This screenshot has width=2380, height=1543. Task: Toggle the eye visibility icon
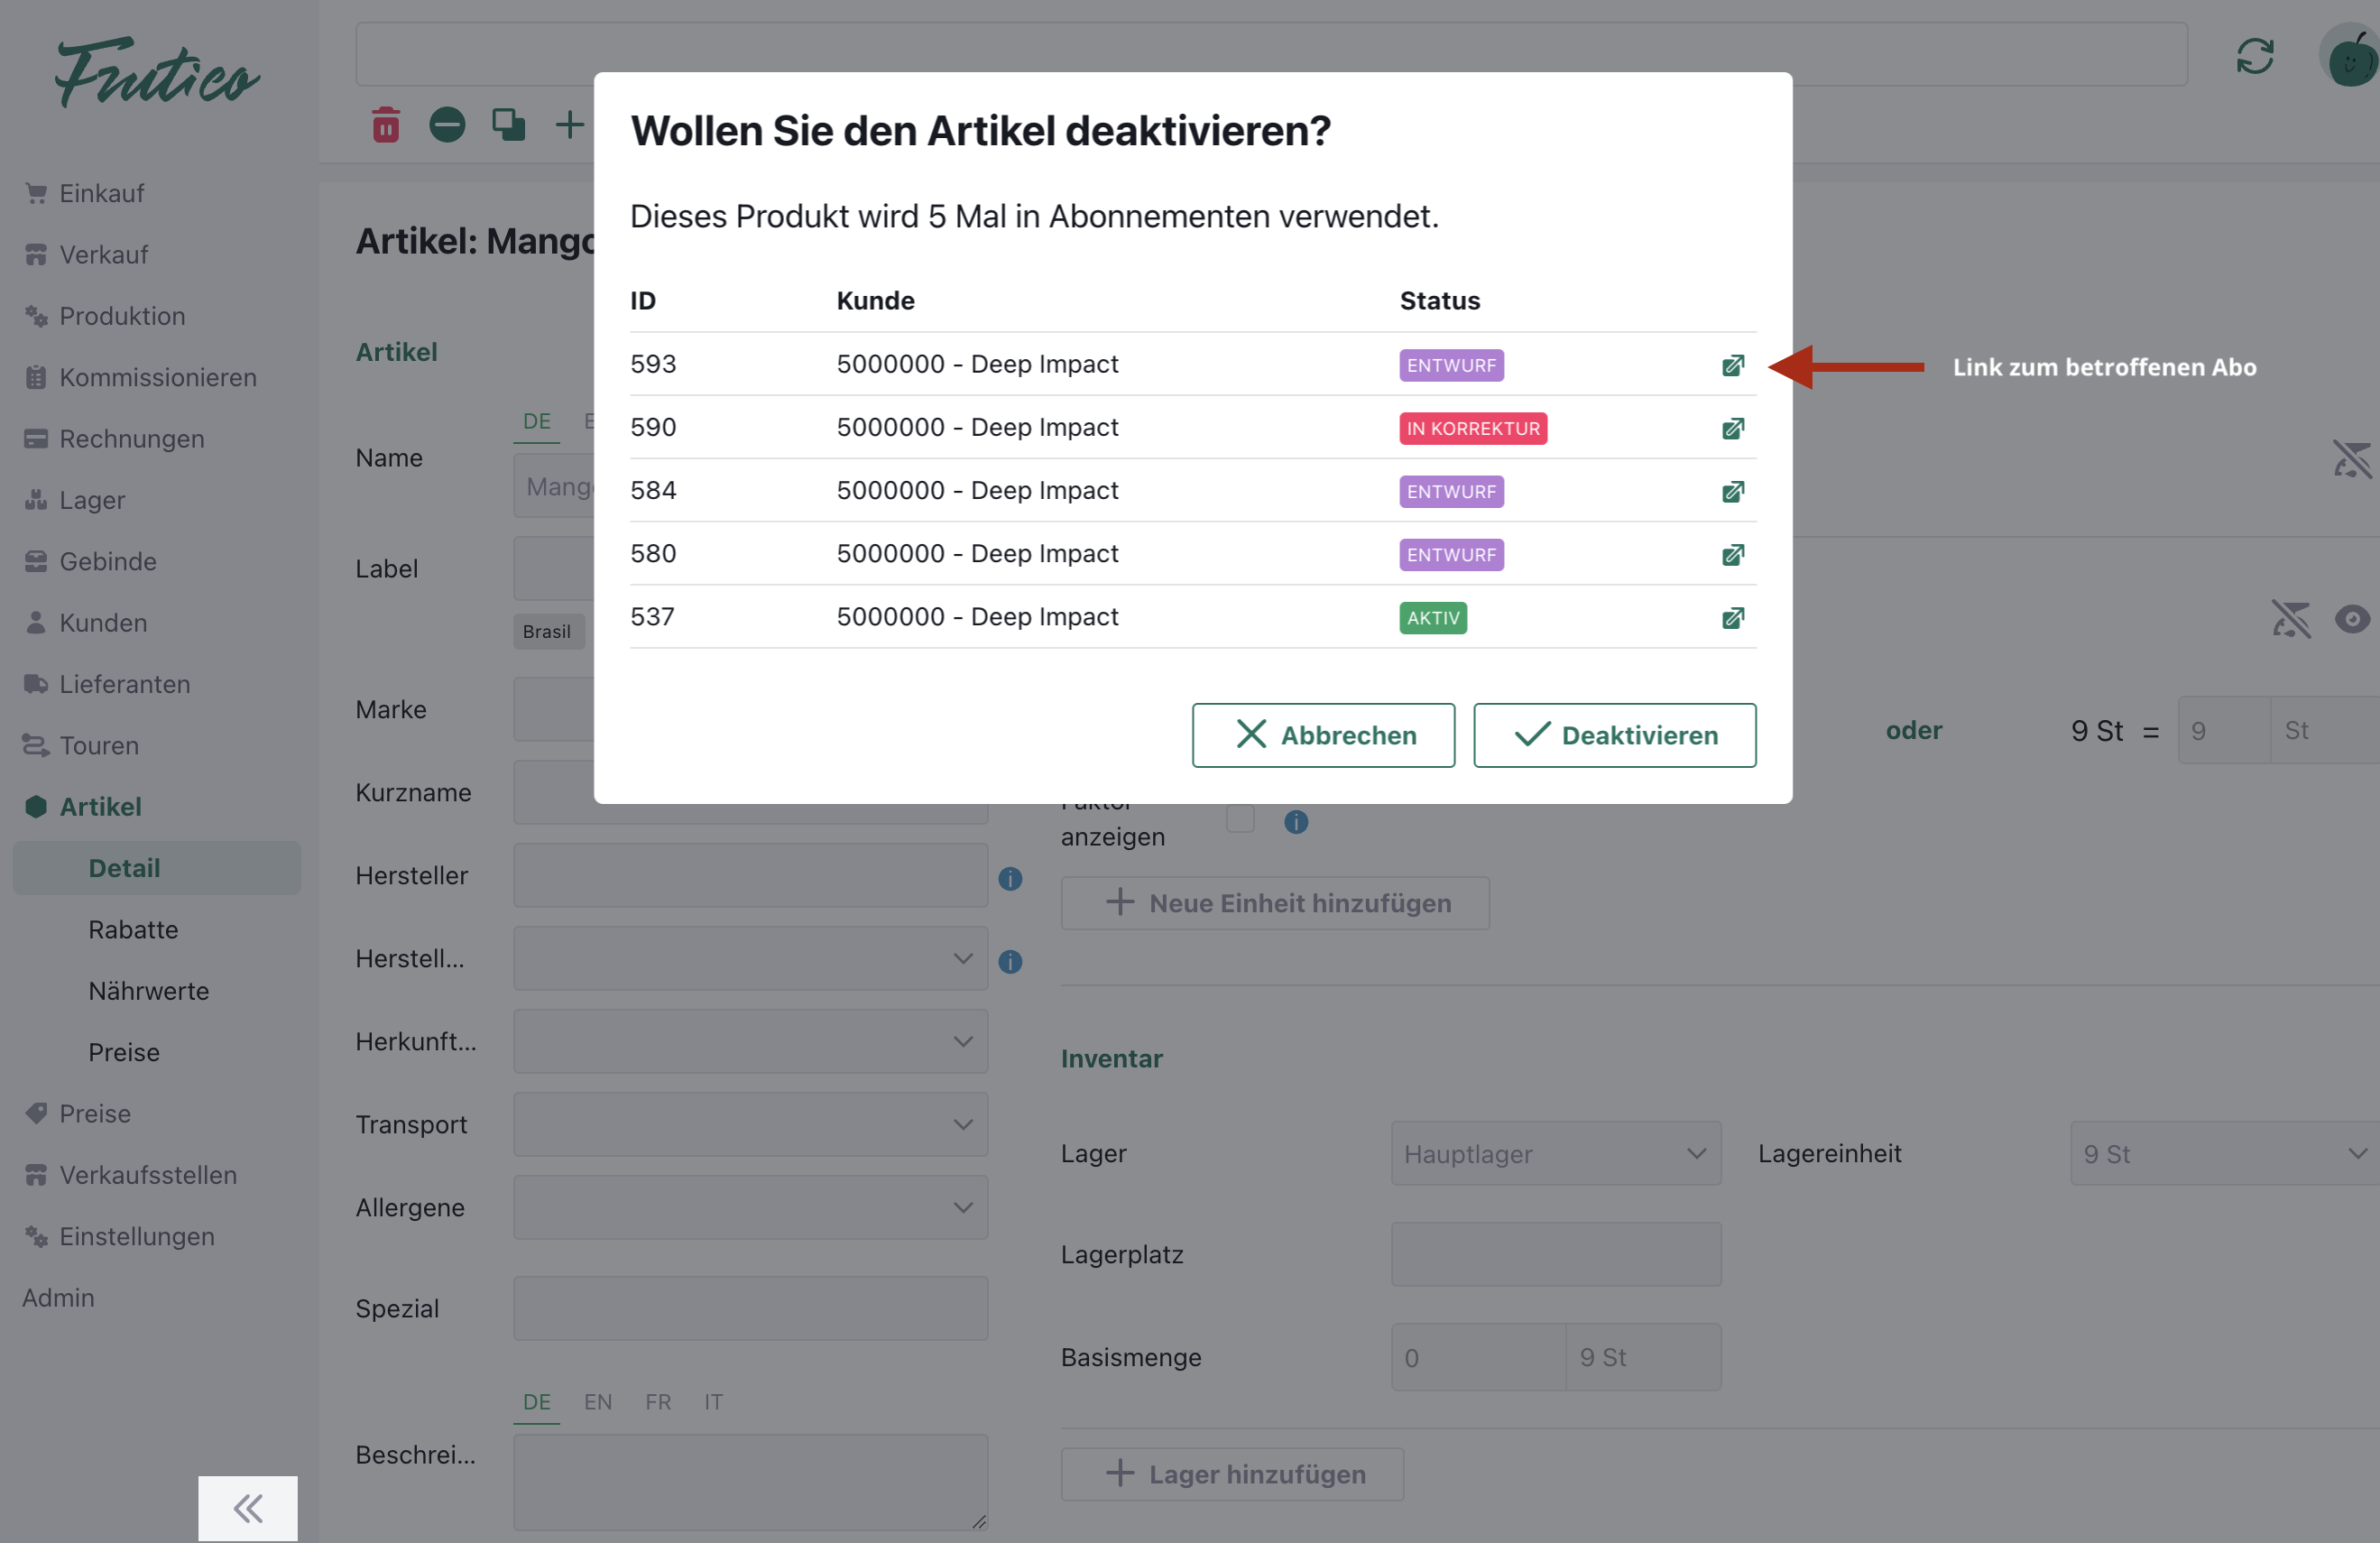tap(2352, 619)
